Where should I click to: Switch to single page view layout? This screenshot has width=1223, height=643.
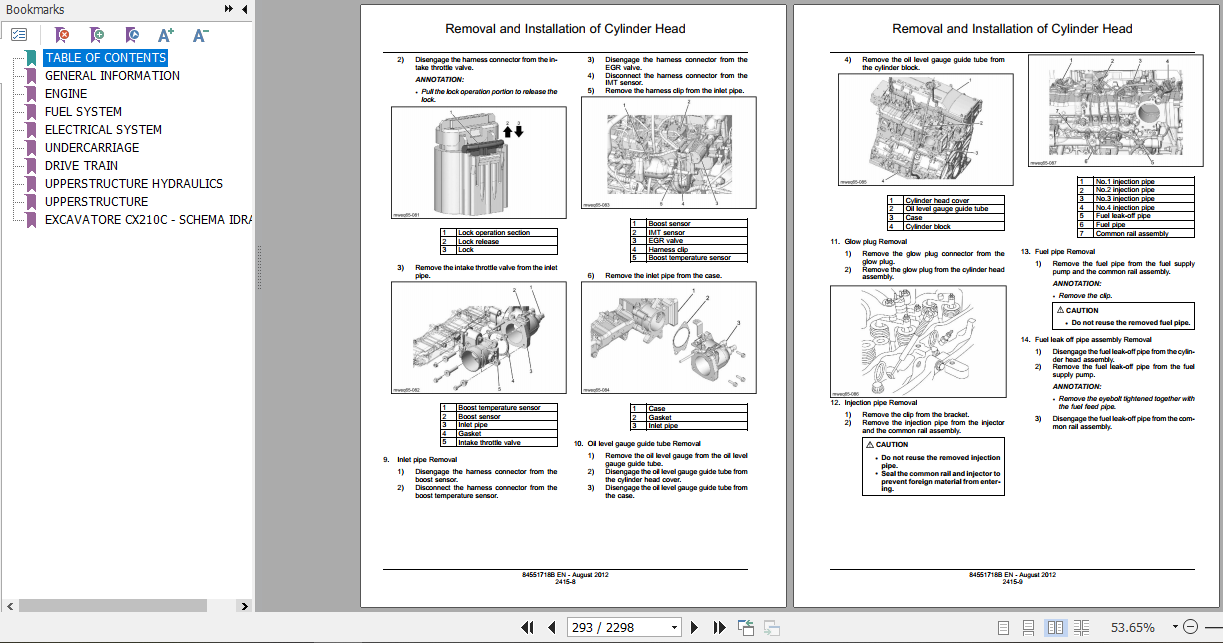pos(1003,627)
